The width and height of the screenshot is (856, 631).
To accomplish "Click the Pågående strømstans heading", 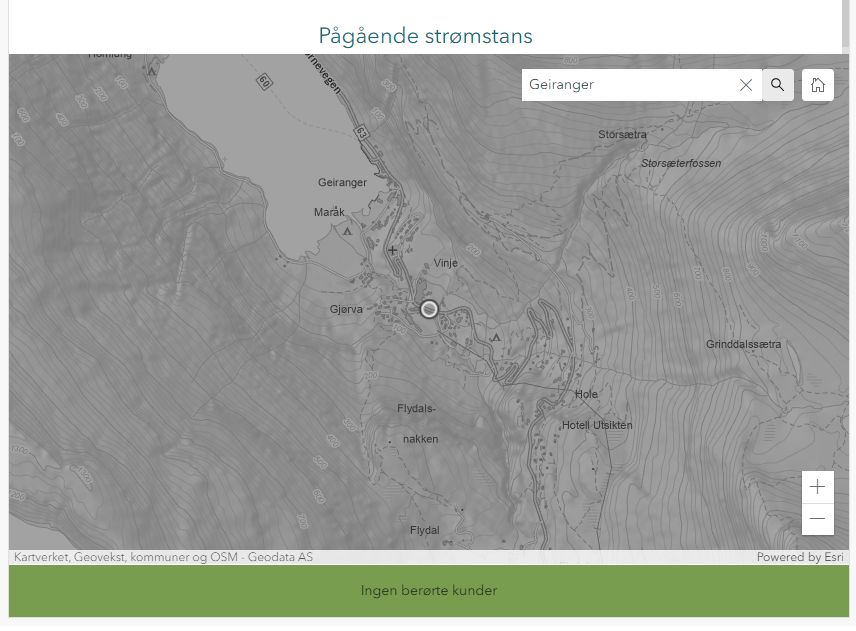I will [x=425, y=36].
